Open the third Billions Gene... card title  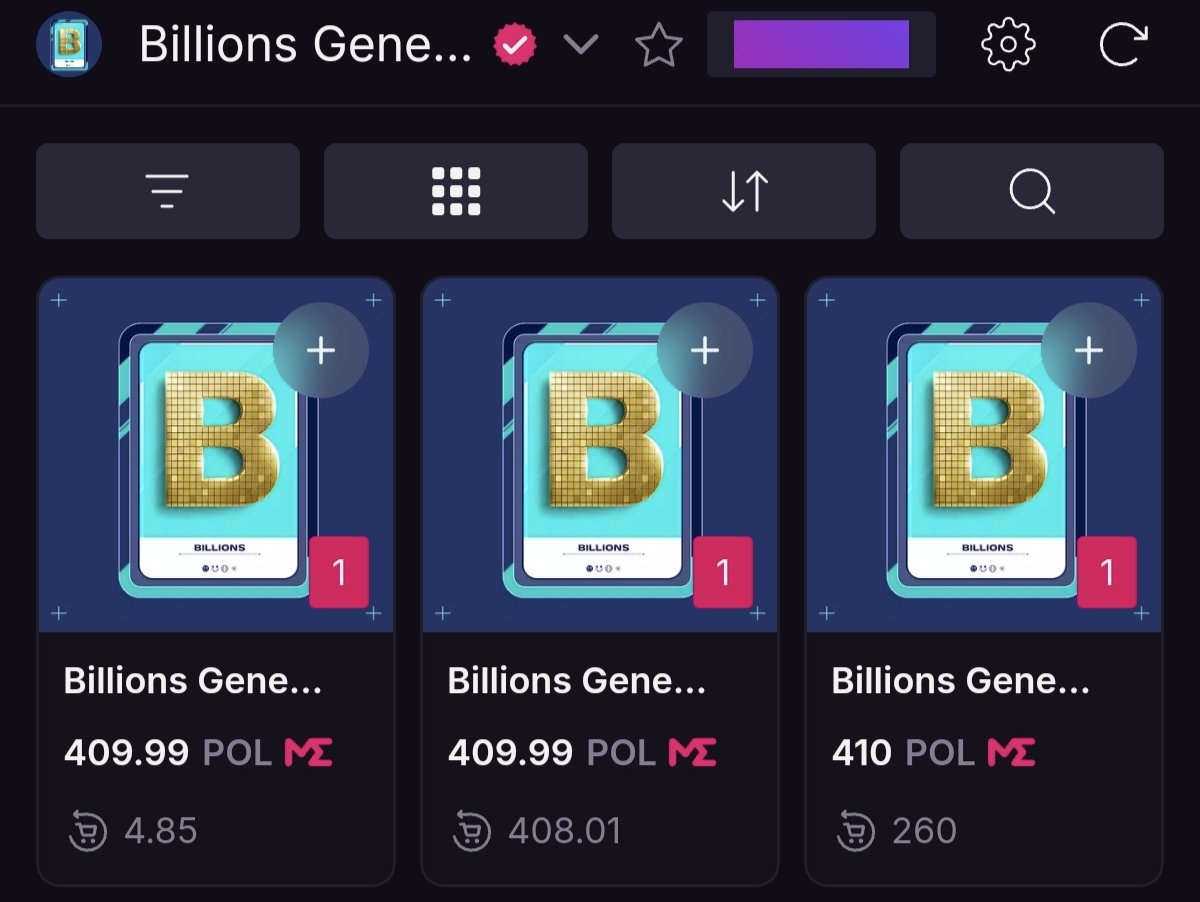coord(961,681)
